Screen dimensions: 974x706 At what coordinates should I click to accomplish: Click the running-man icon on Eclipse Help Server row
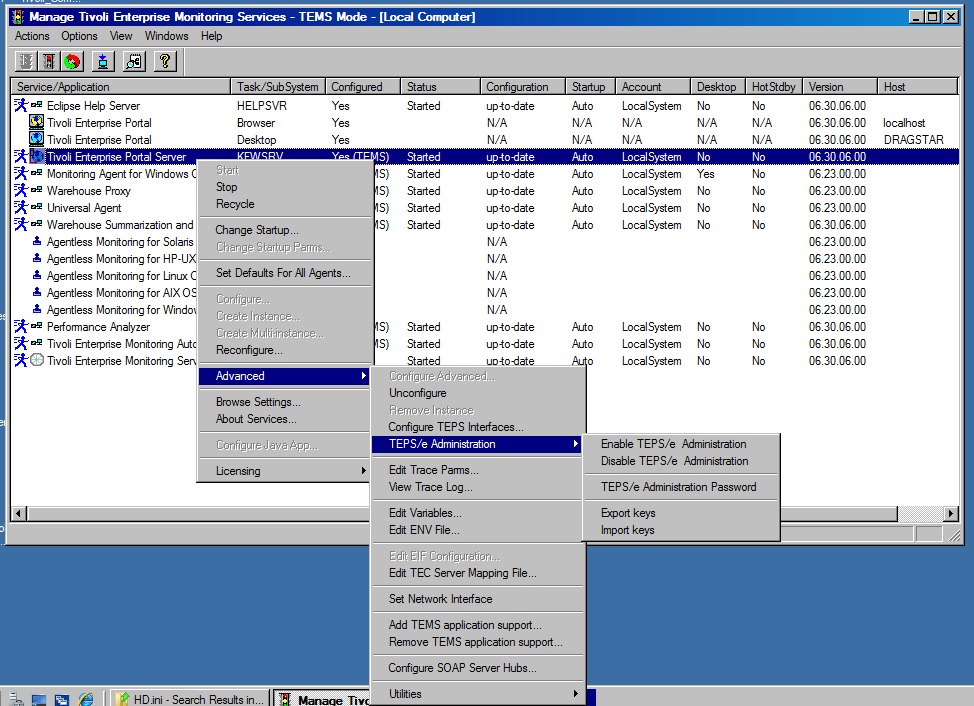[20, 106]
